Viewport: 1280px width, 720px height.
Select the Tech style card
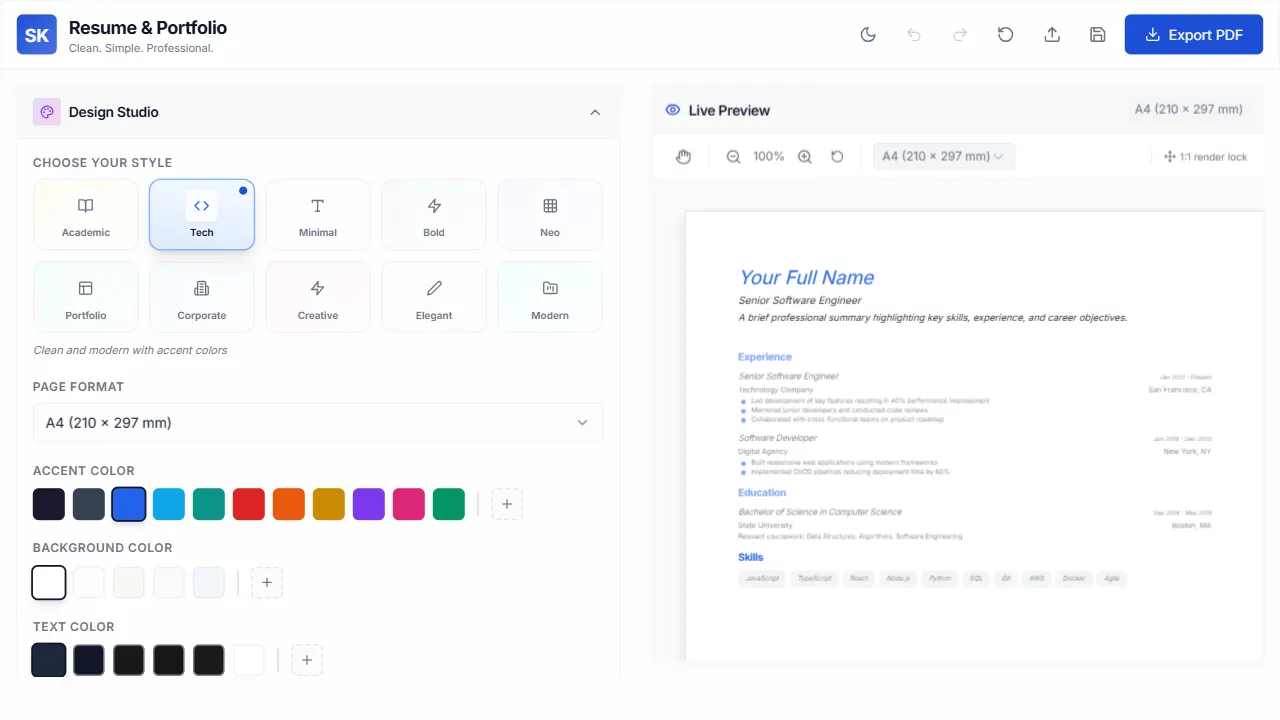tap(202, 215)
